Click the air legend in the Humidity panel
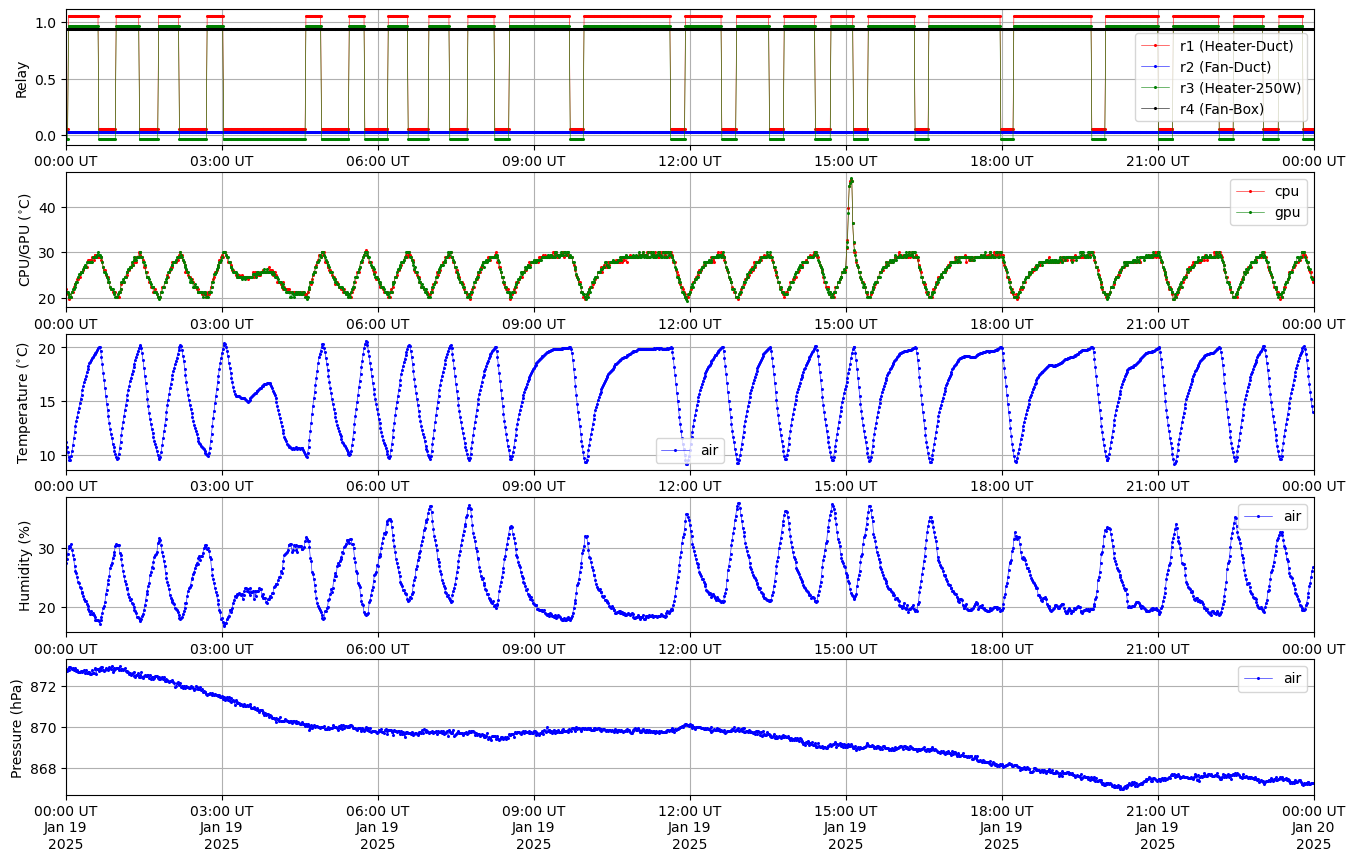This screenshot has width=1355, height=861. 1273,516
